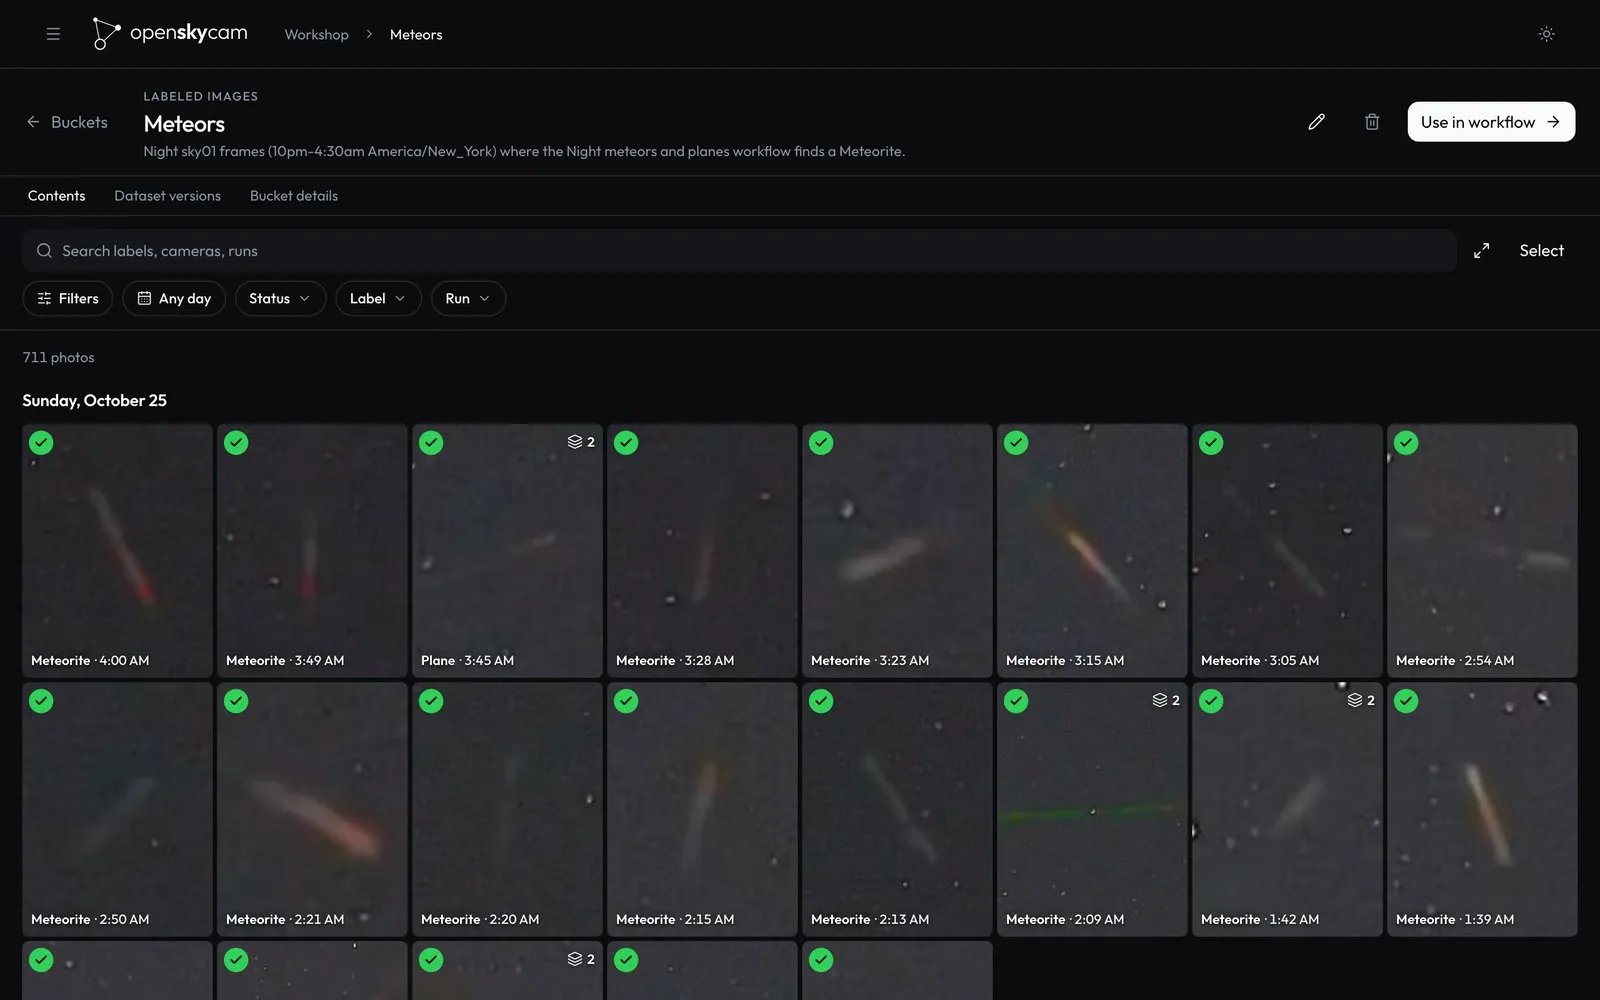Open the Meteorite 2:50 AM thumbnail
This screenshot has width=1600, height=1000.
117,809
